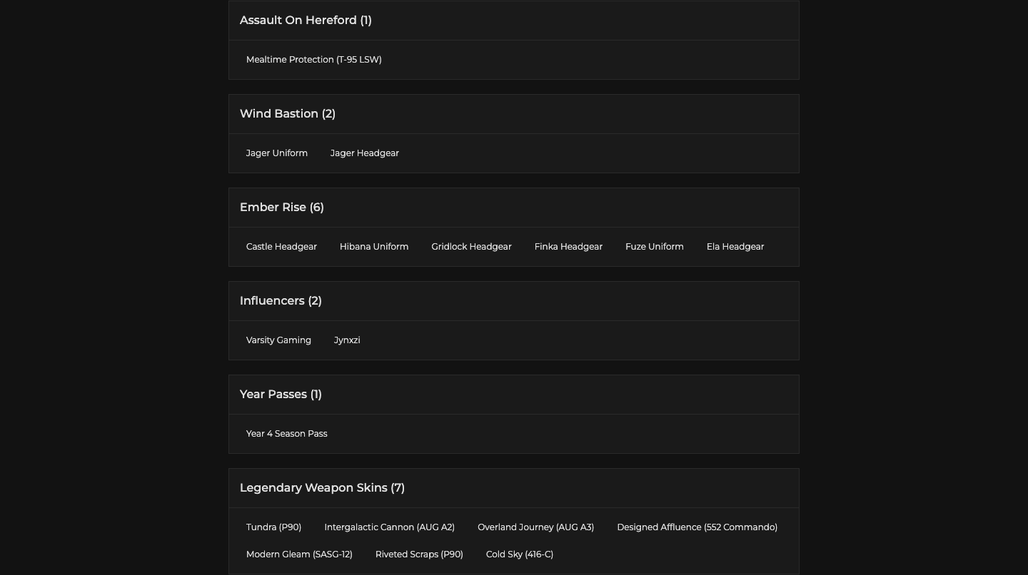The image size is (1028, 575).
Task: Click the Jager Uniform item
Action: coord(277,153)
